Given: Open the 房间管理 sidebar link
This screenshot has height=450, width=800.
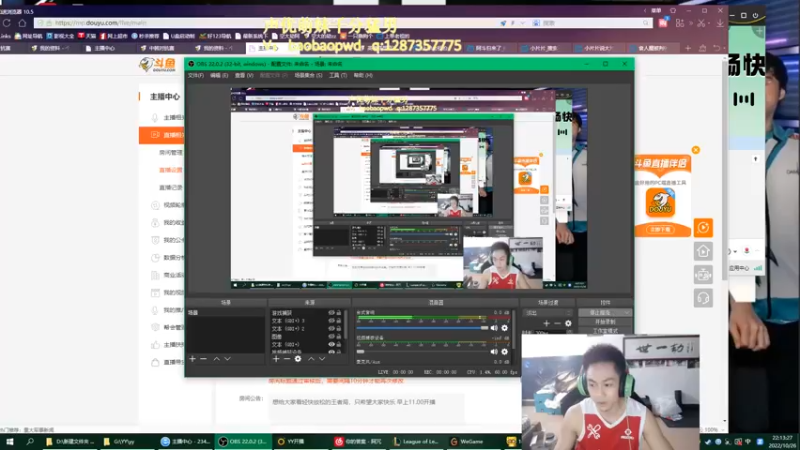Looking at the screenshot, I should click(x=170, y=153).
